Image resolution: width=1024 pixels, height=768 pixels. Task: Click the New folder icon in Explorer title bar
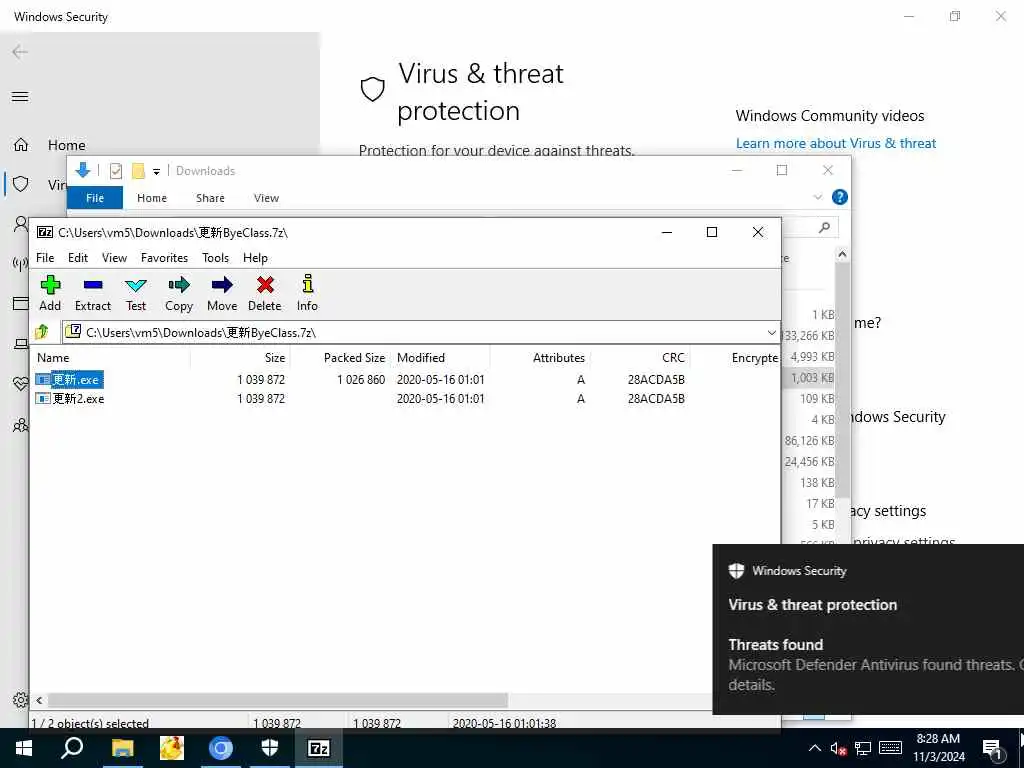click(138, 171)
